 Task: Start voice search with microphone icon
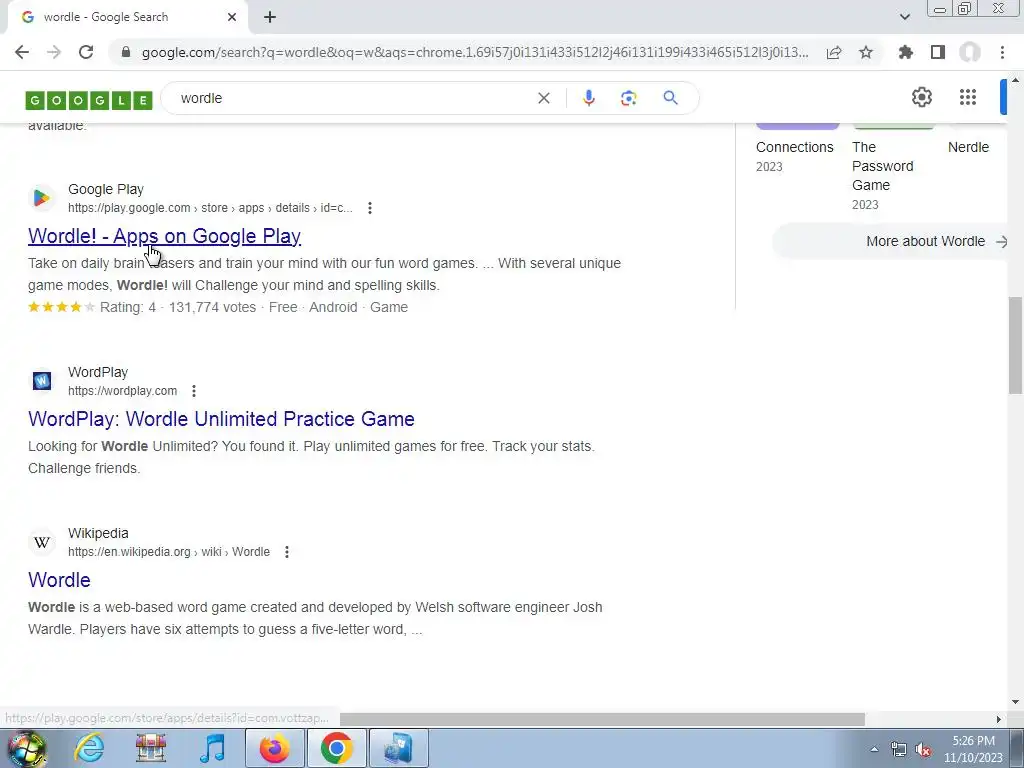pos(588,98)
